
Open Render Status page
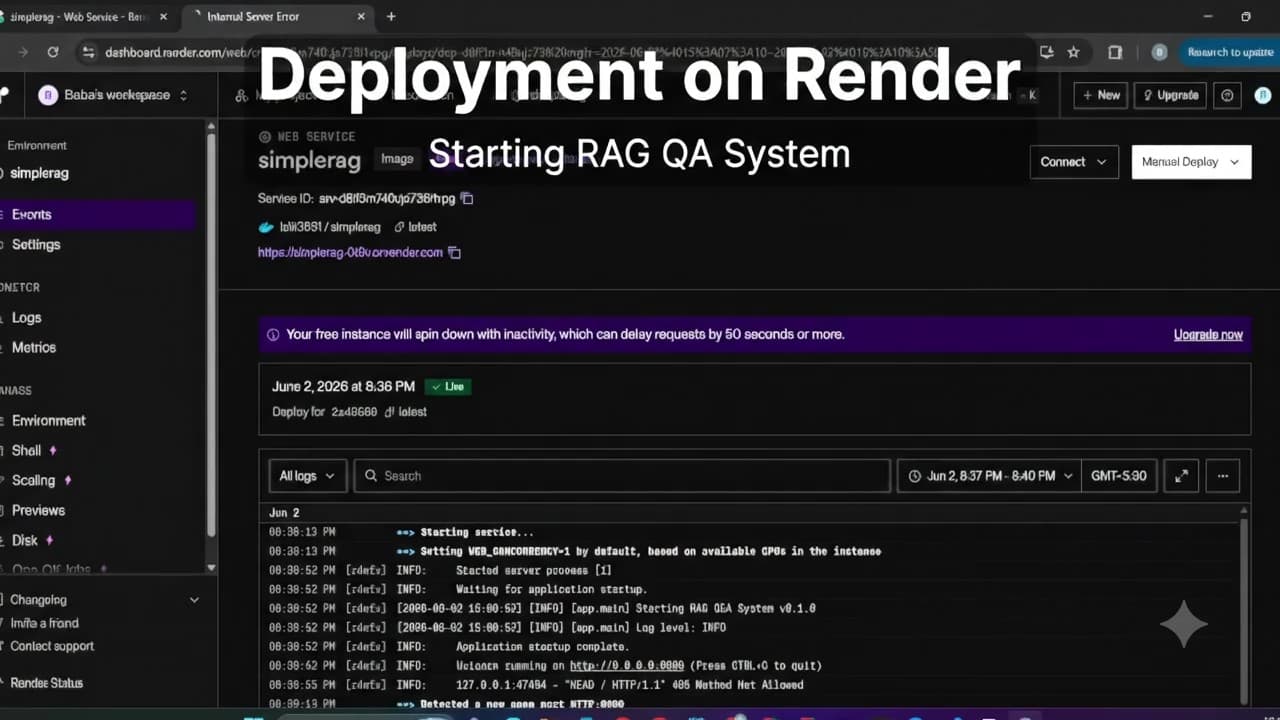[46, 683]
